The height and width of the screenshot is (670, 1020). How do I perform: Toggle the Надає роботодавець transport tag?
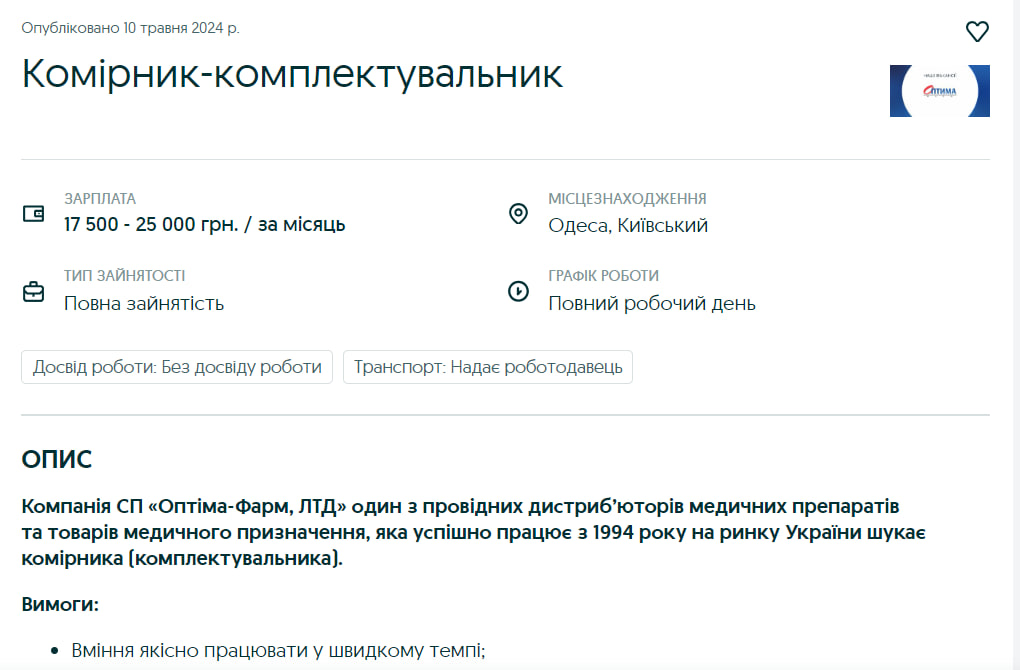click(x=487, y=367)
